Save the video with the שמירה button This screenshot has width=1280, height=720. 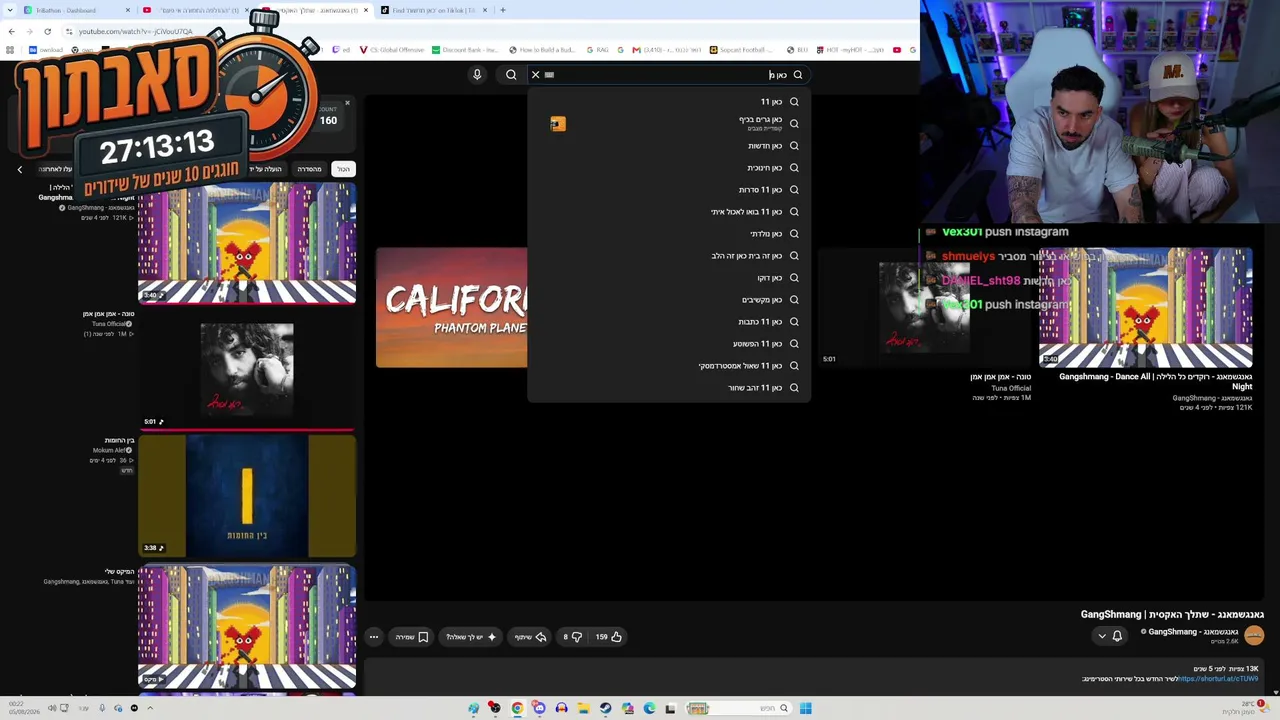412,637
